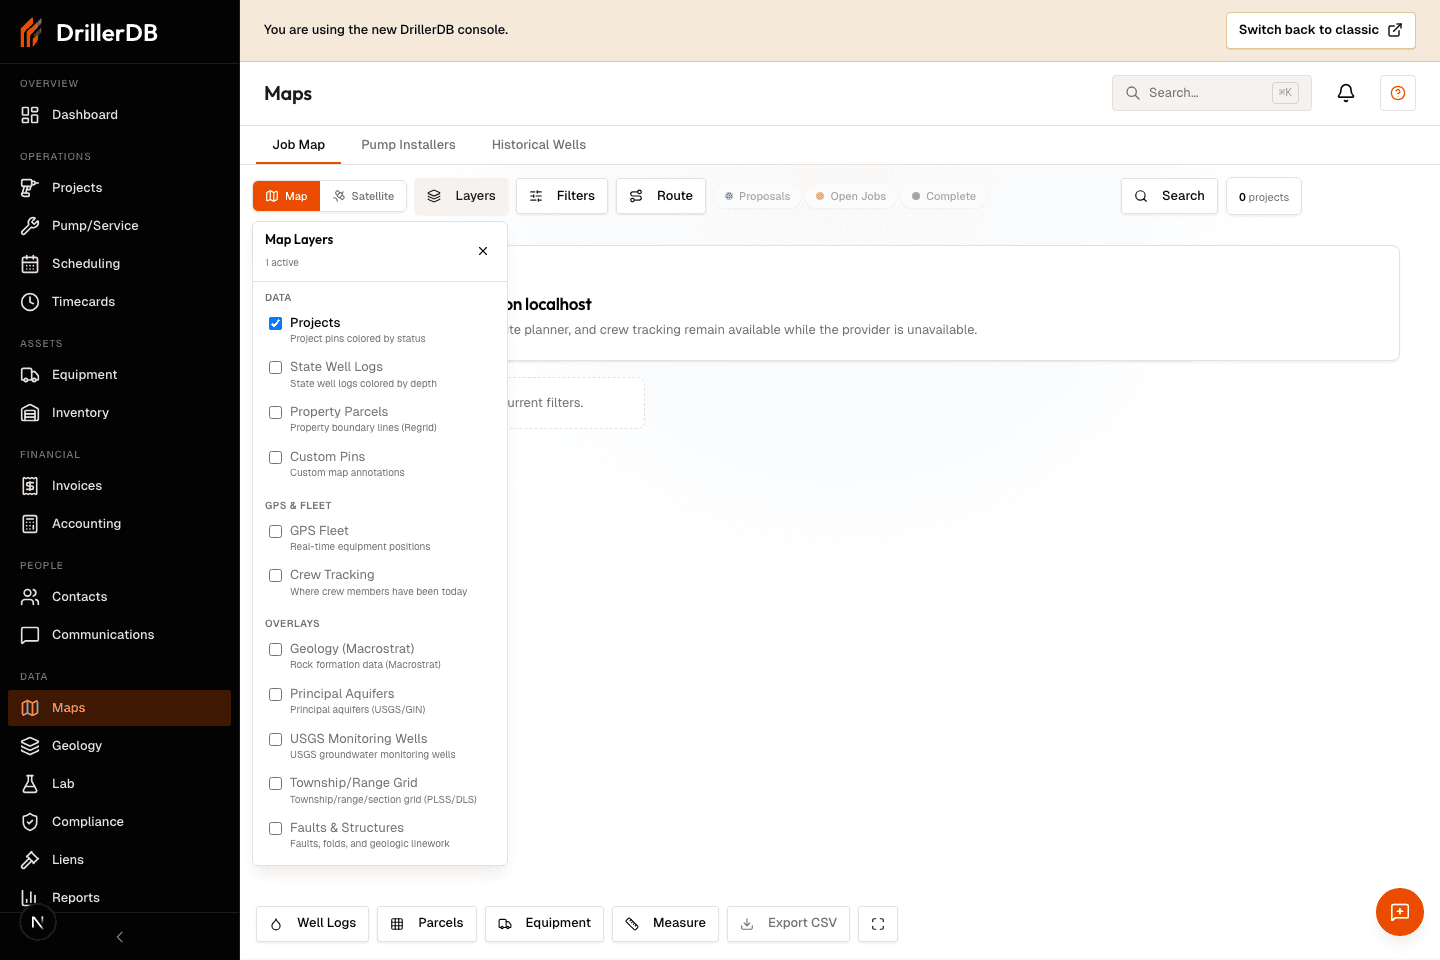The height and width of the screenshot is (960, 1440).
Task: Collapse the Layers dropdown panel
Action: point(483,251)
